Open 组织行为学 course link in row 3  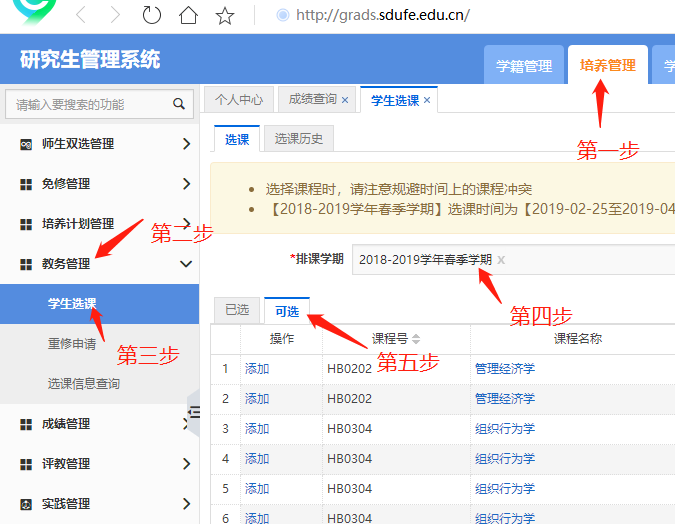point(504,428)
